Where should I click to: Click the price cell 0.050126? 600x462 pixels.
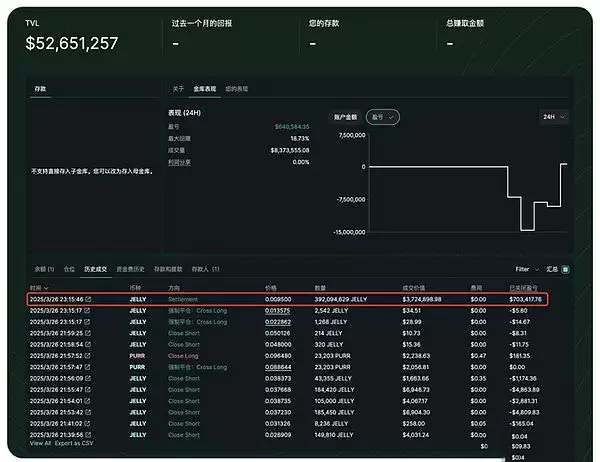(277, 333)
